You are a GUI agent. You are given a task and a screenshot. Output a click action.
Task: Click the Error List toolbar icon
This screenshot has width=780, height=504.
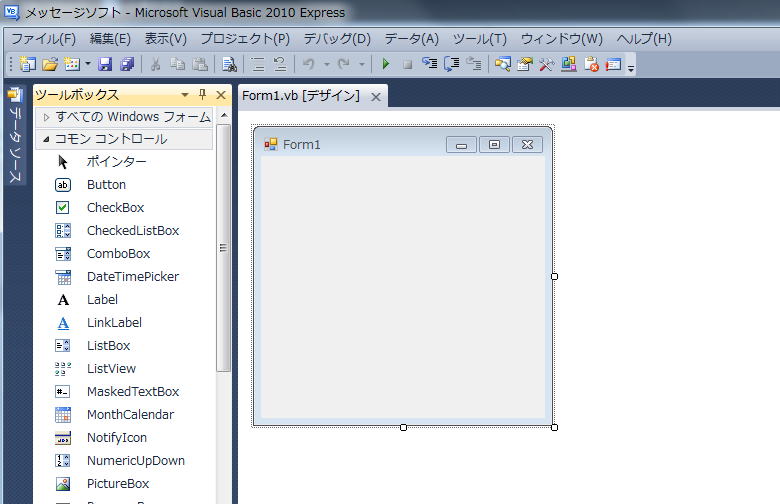tap(591, 64)
